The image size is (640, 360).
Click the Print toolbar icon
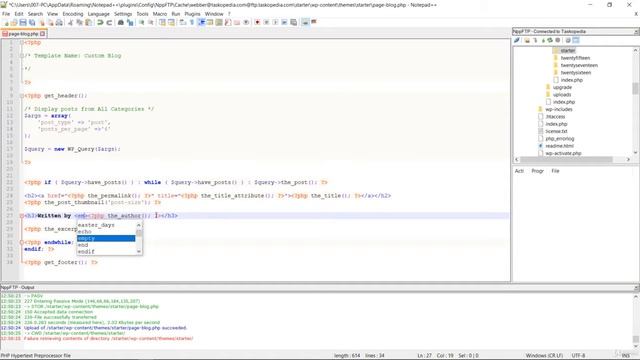click(59, 22)
